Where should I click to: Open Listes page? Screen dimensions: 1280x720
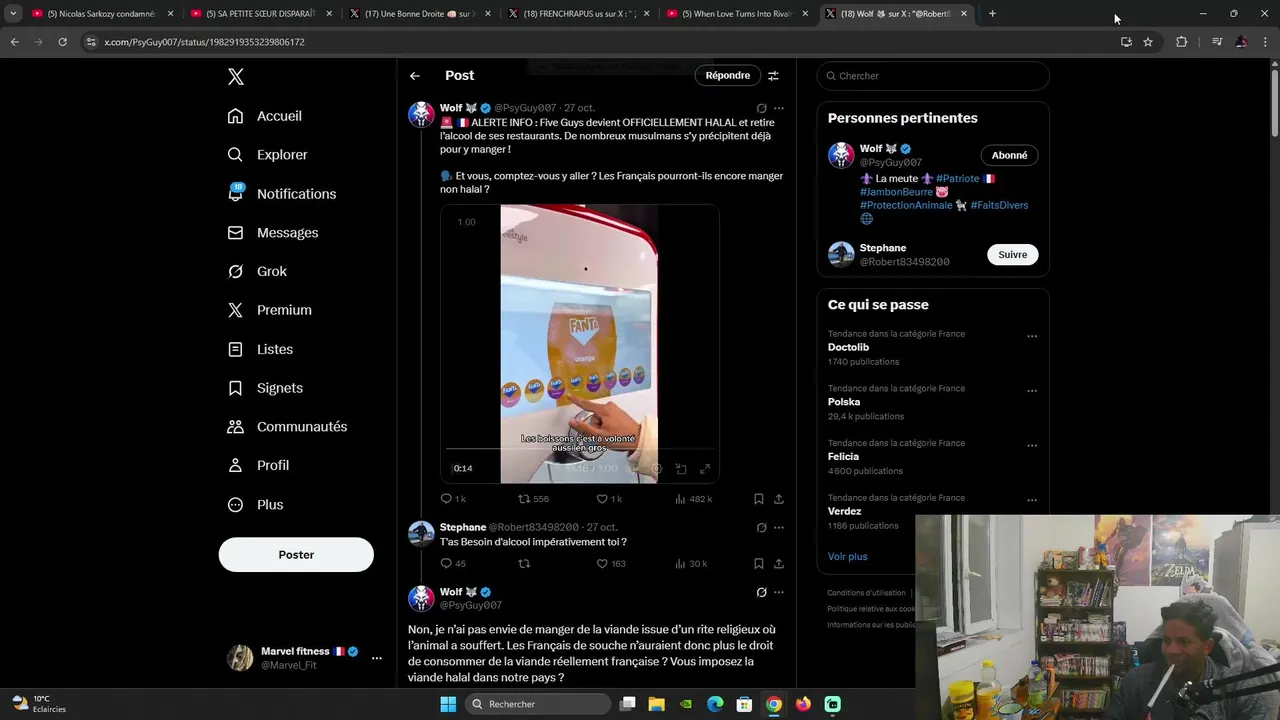tap(260, 349)
